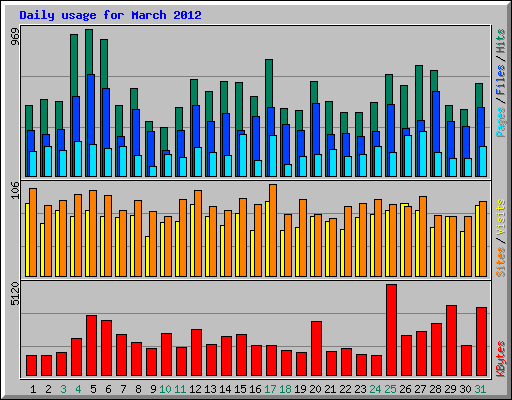Click the 969 hits axis label

click(15, 36)
